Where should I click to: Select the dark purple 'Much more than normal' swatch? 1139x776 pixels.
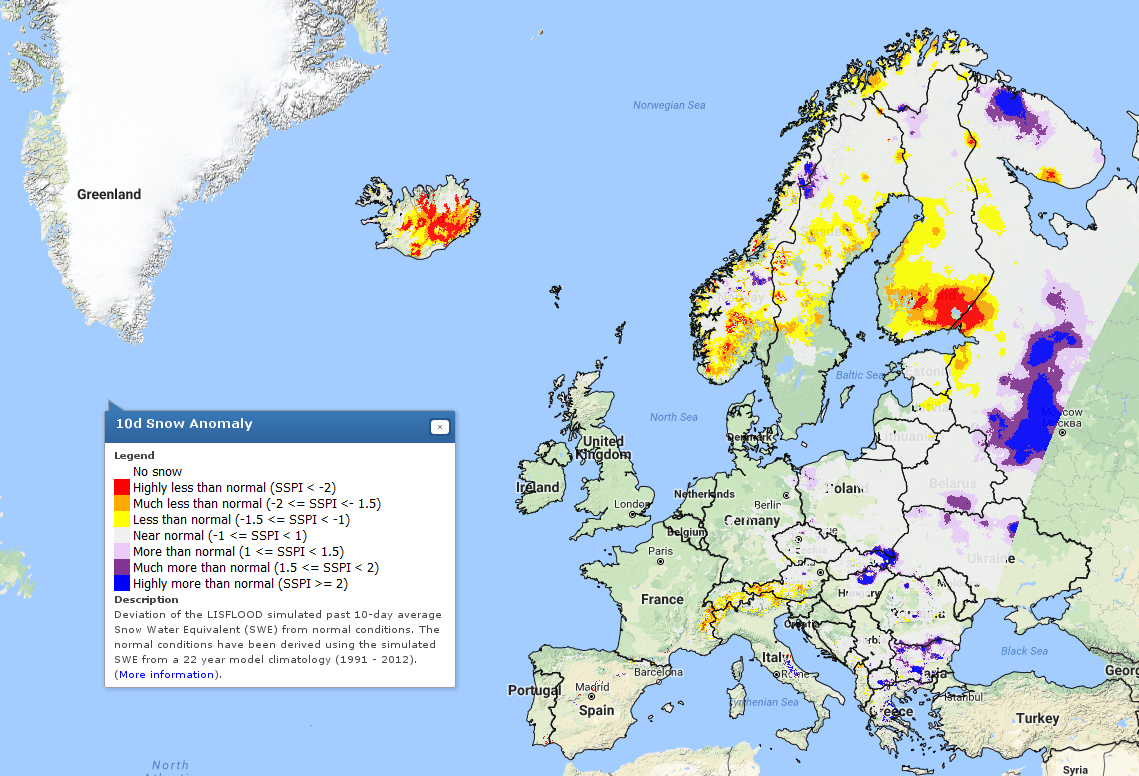[122, 567]
